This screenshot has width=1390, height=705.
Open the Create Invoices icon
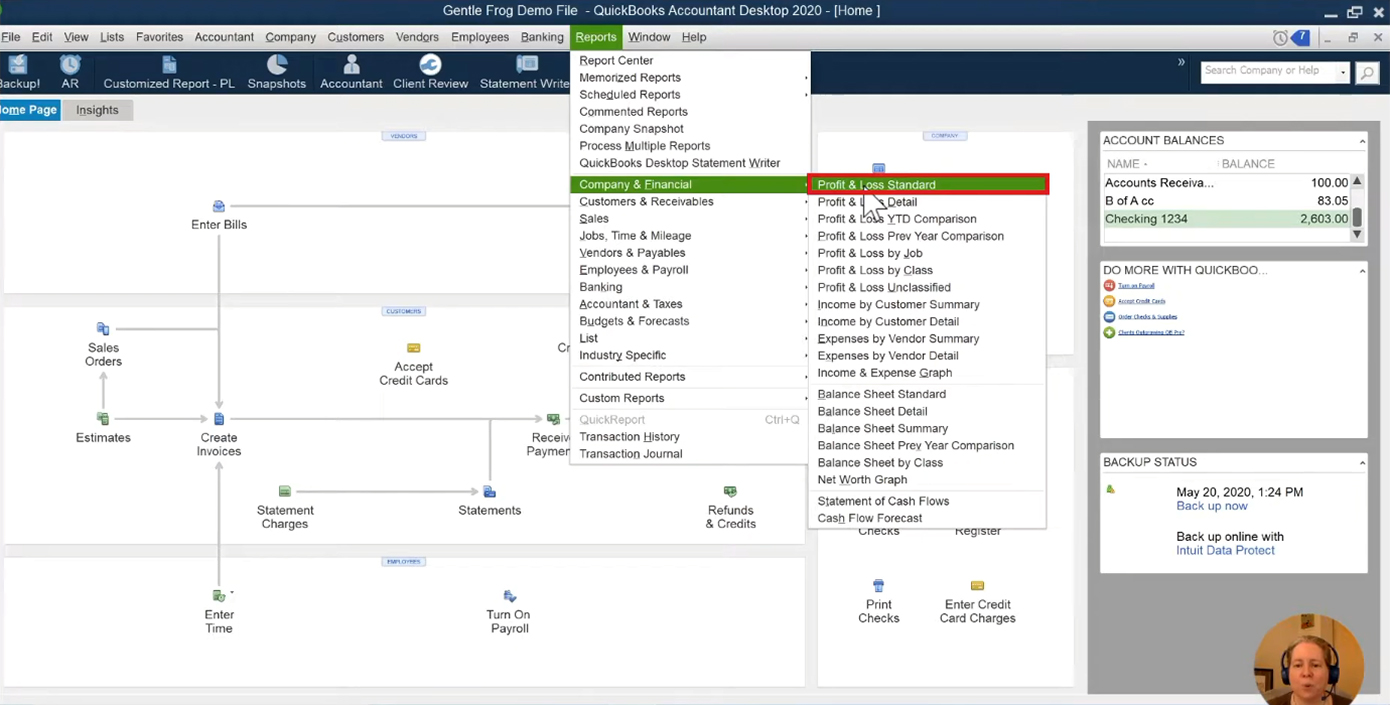coord(219,419)
